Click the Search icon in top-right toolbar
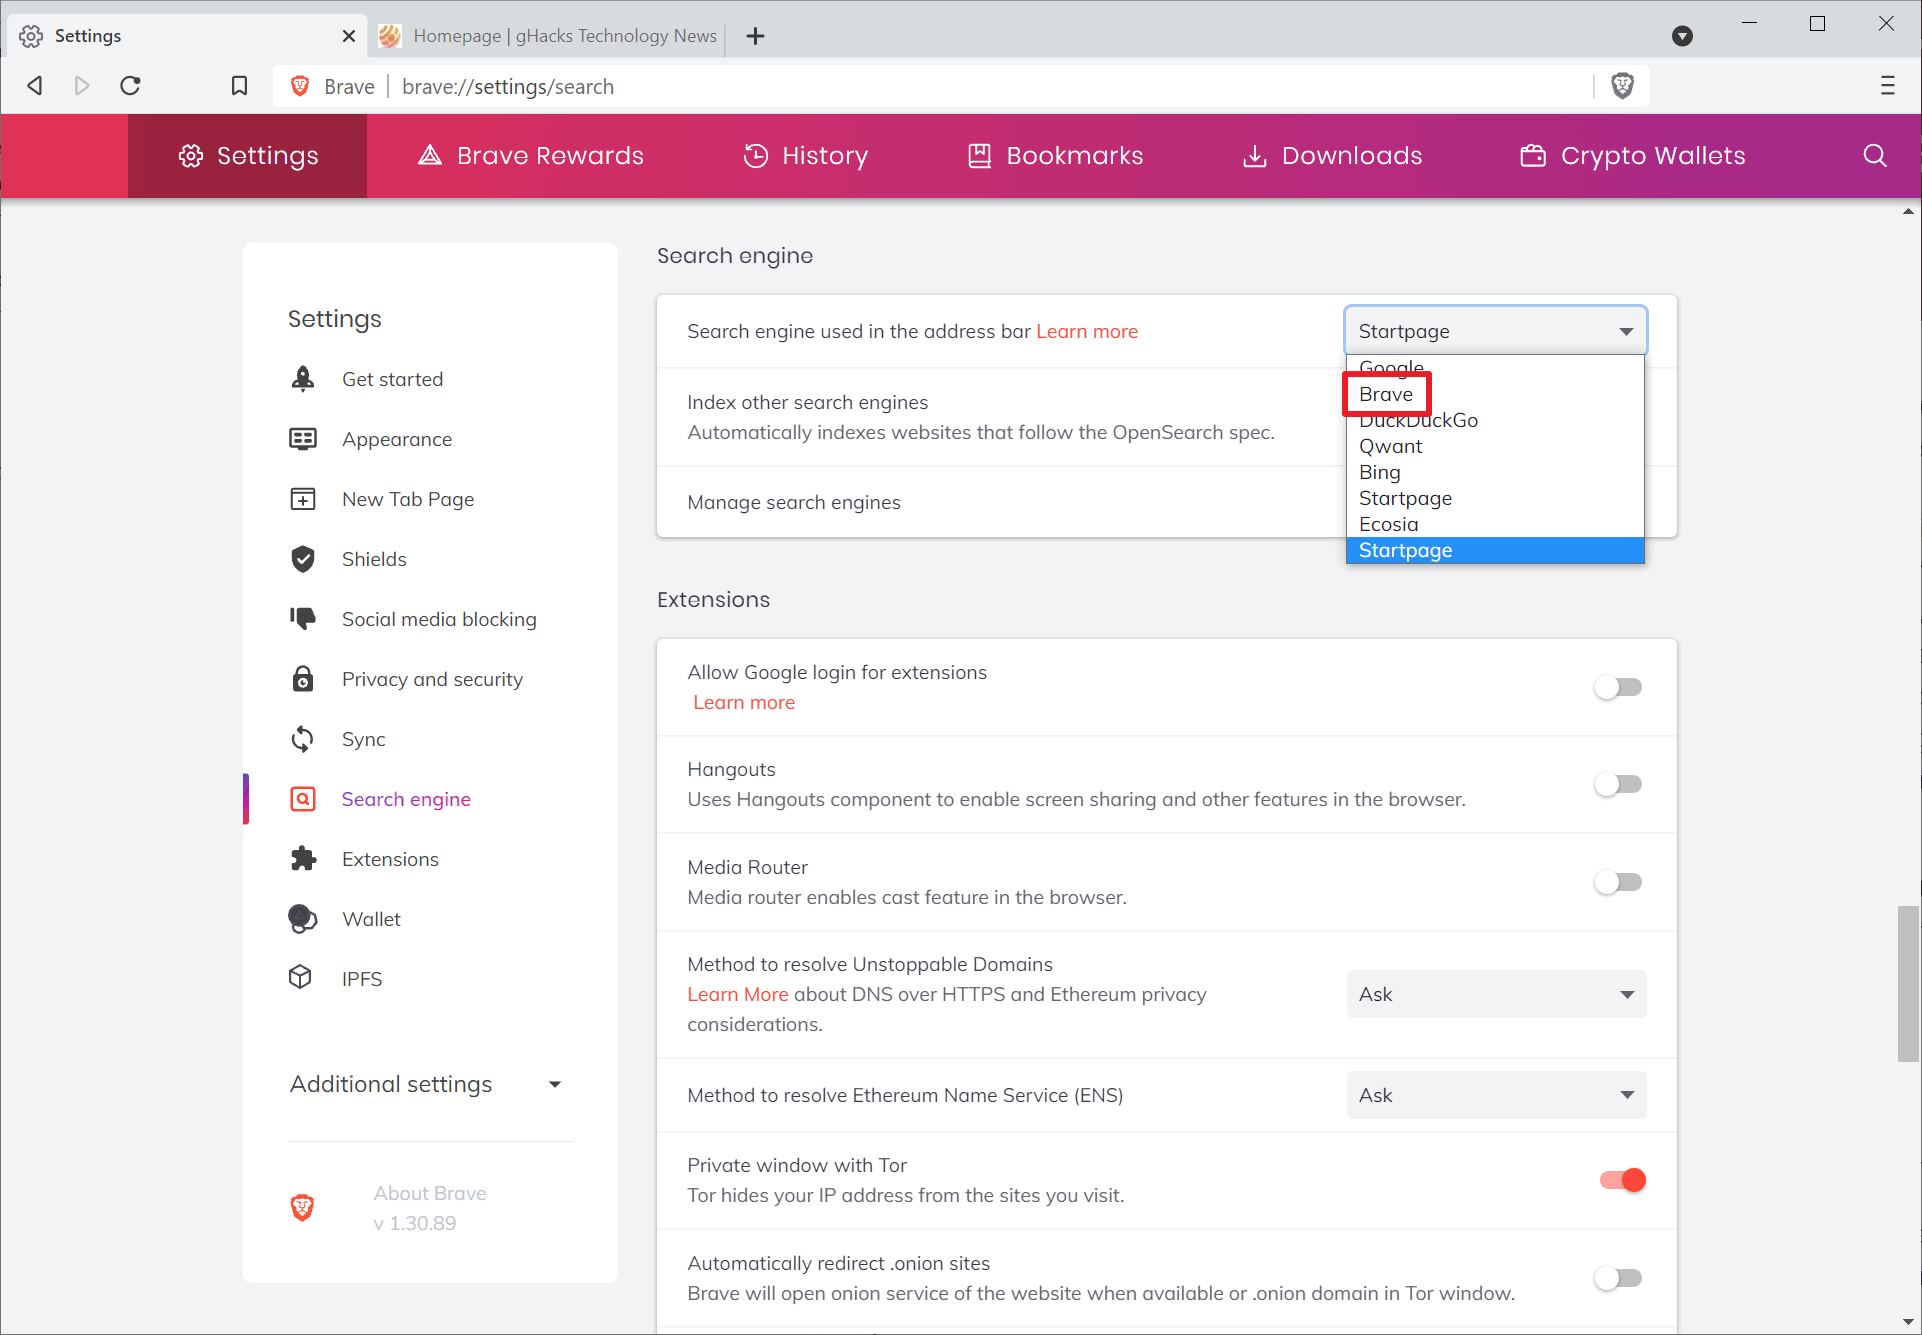Viewport: 1922px width, 1335px height. (x=1875, y=155)
